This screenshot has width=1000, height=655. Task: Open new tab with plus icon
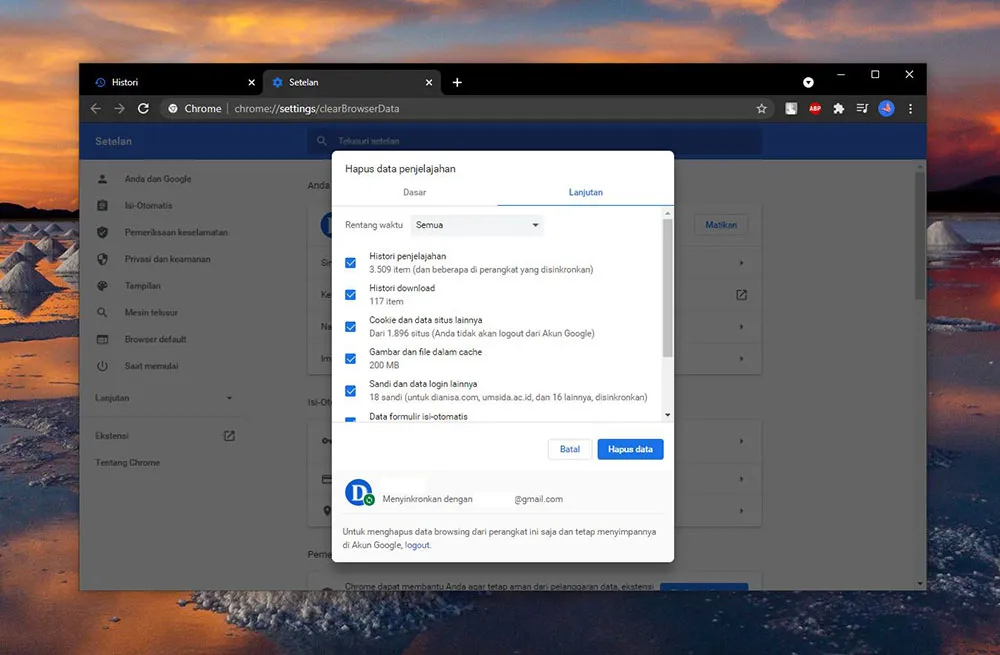(x=457, y=82)
